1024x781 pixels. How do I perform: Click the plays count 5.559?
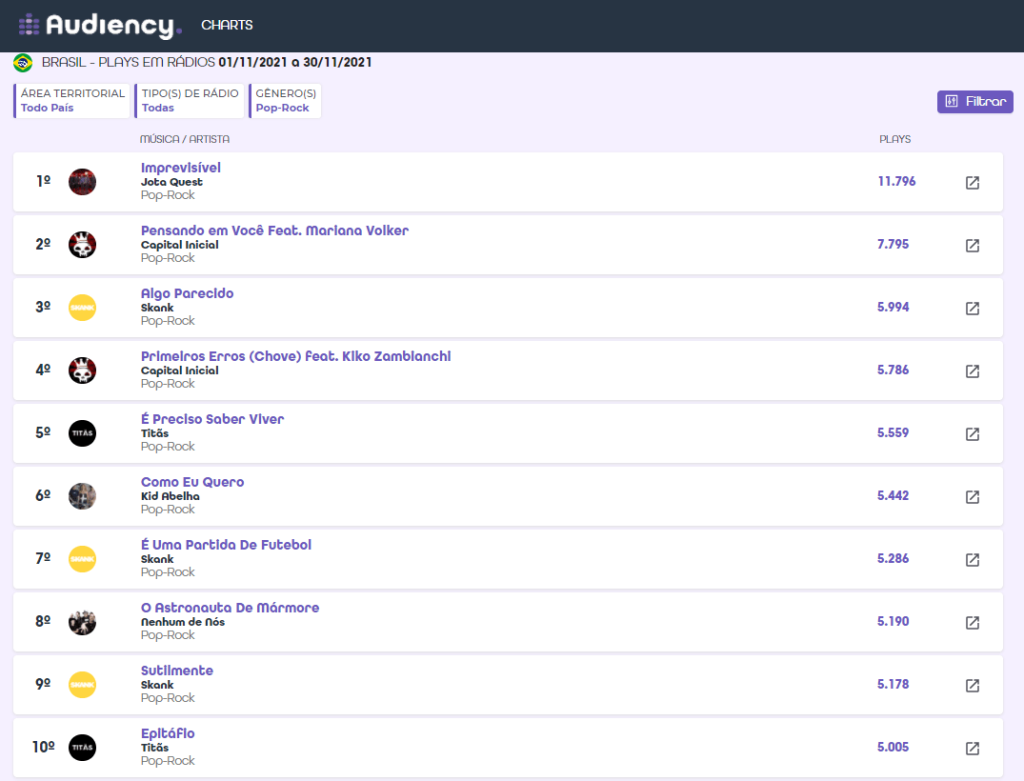(x=893, y=432)
